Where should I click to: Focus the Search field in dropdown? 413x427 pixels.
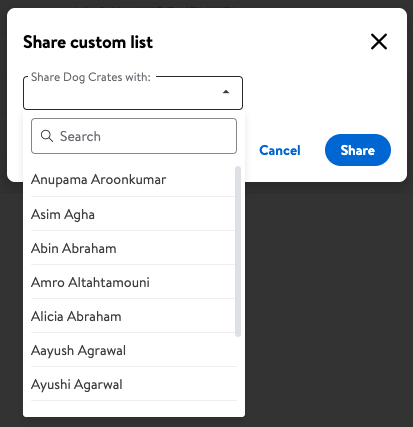click(134, 136)
